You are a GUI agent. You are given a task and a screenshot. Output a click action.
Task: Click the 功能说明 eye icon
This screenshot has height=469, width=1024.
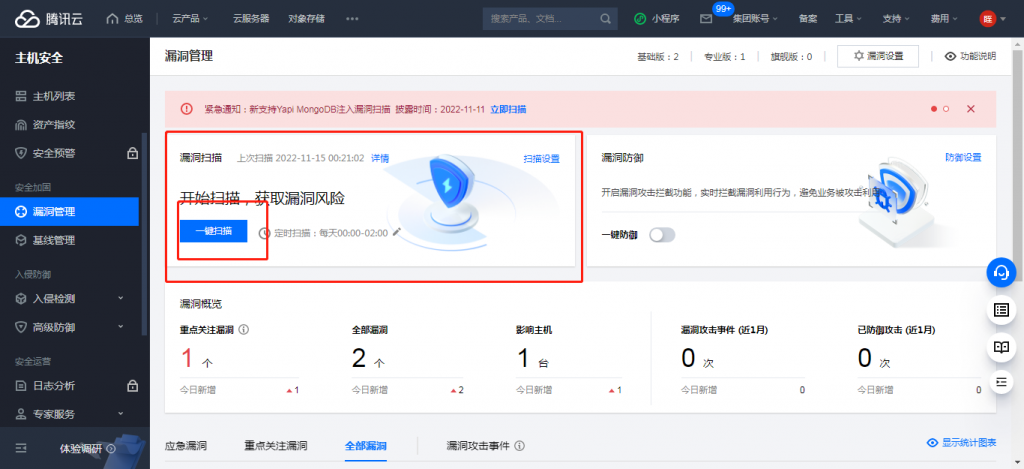click(x=951, y=56)
